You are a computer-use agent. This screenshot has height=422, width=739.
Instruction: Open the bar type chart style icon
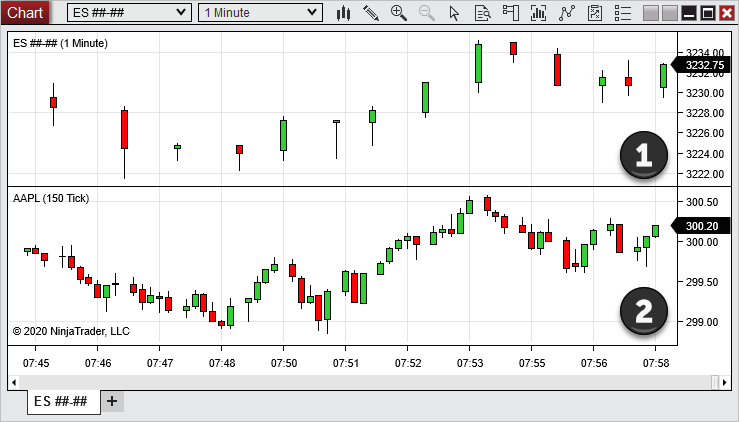pyautogui.click(x=343, y=13)
